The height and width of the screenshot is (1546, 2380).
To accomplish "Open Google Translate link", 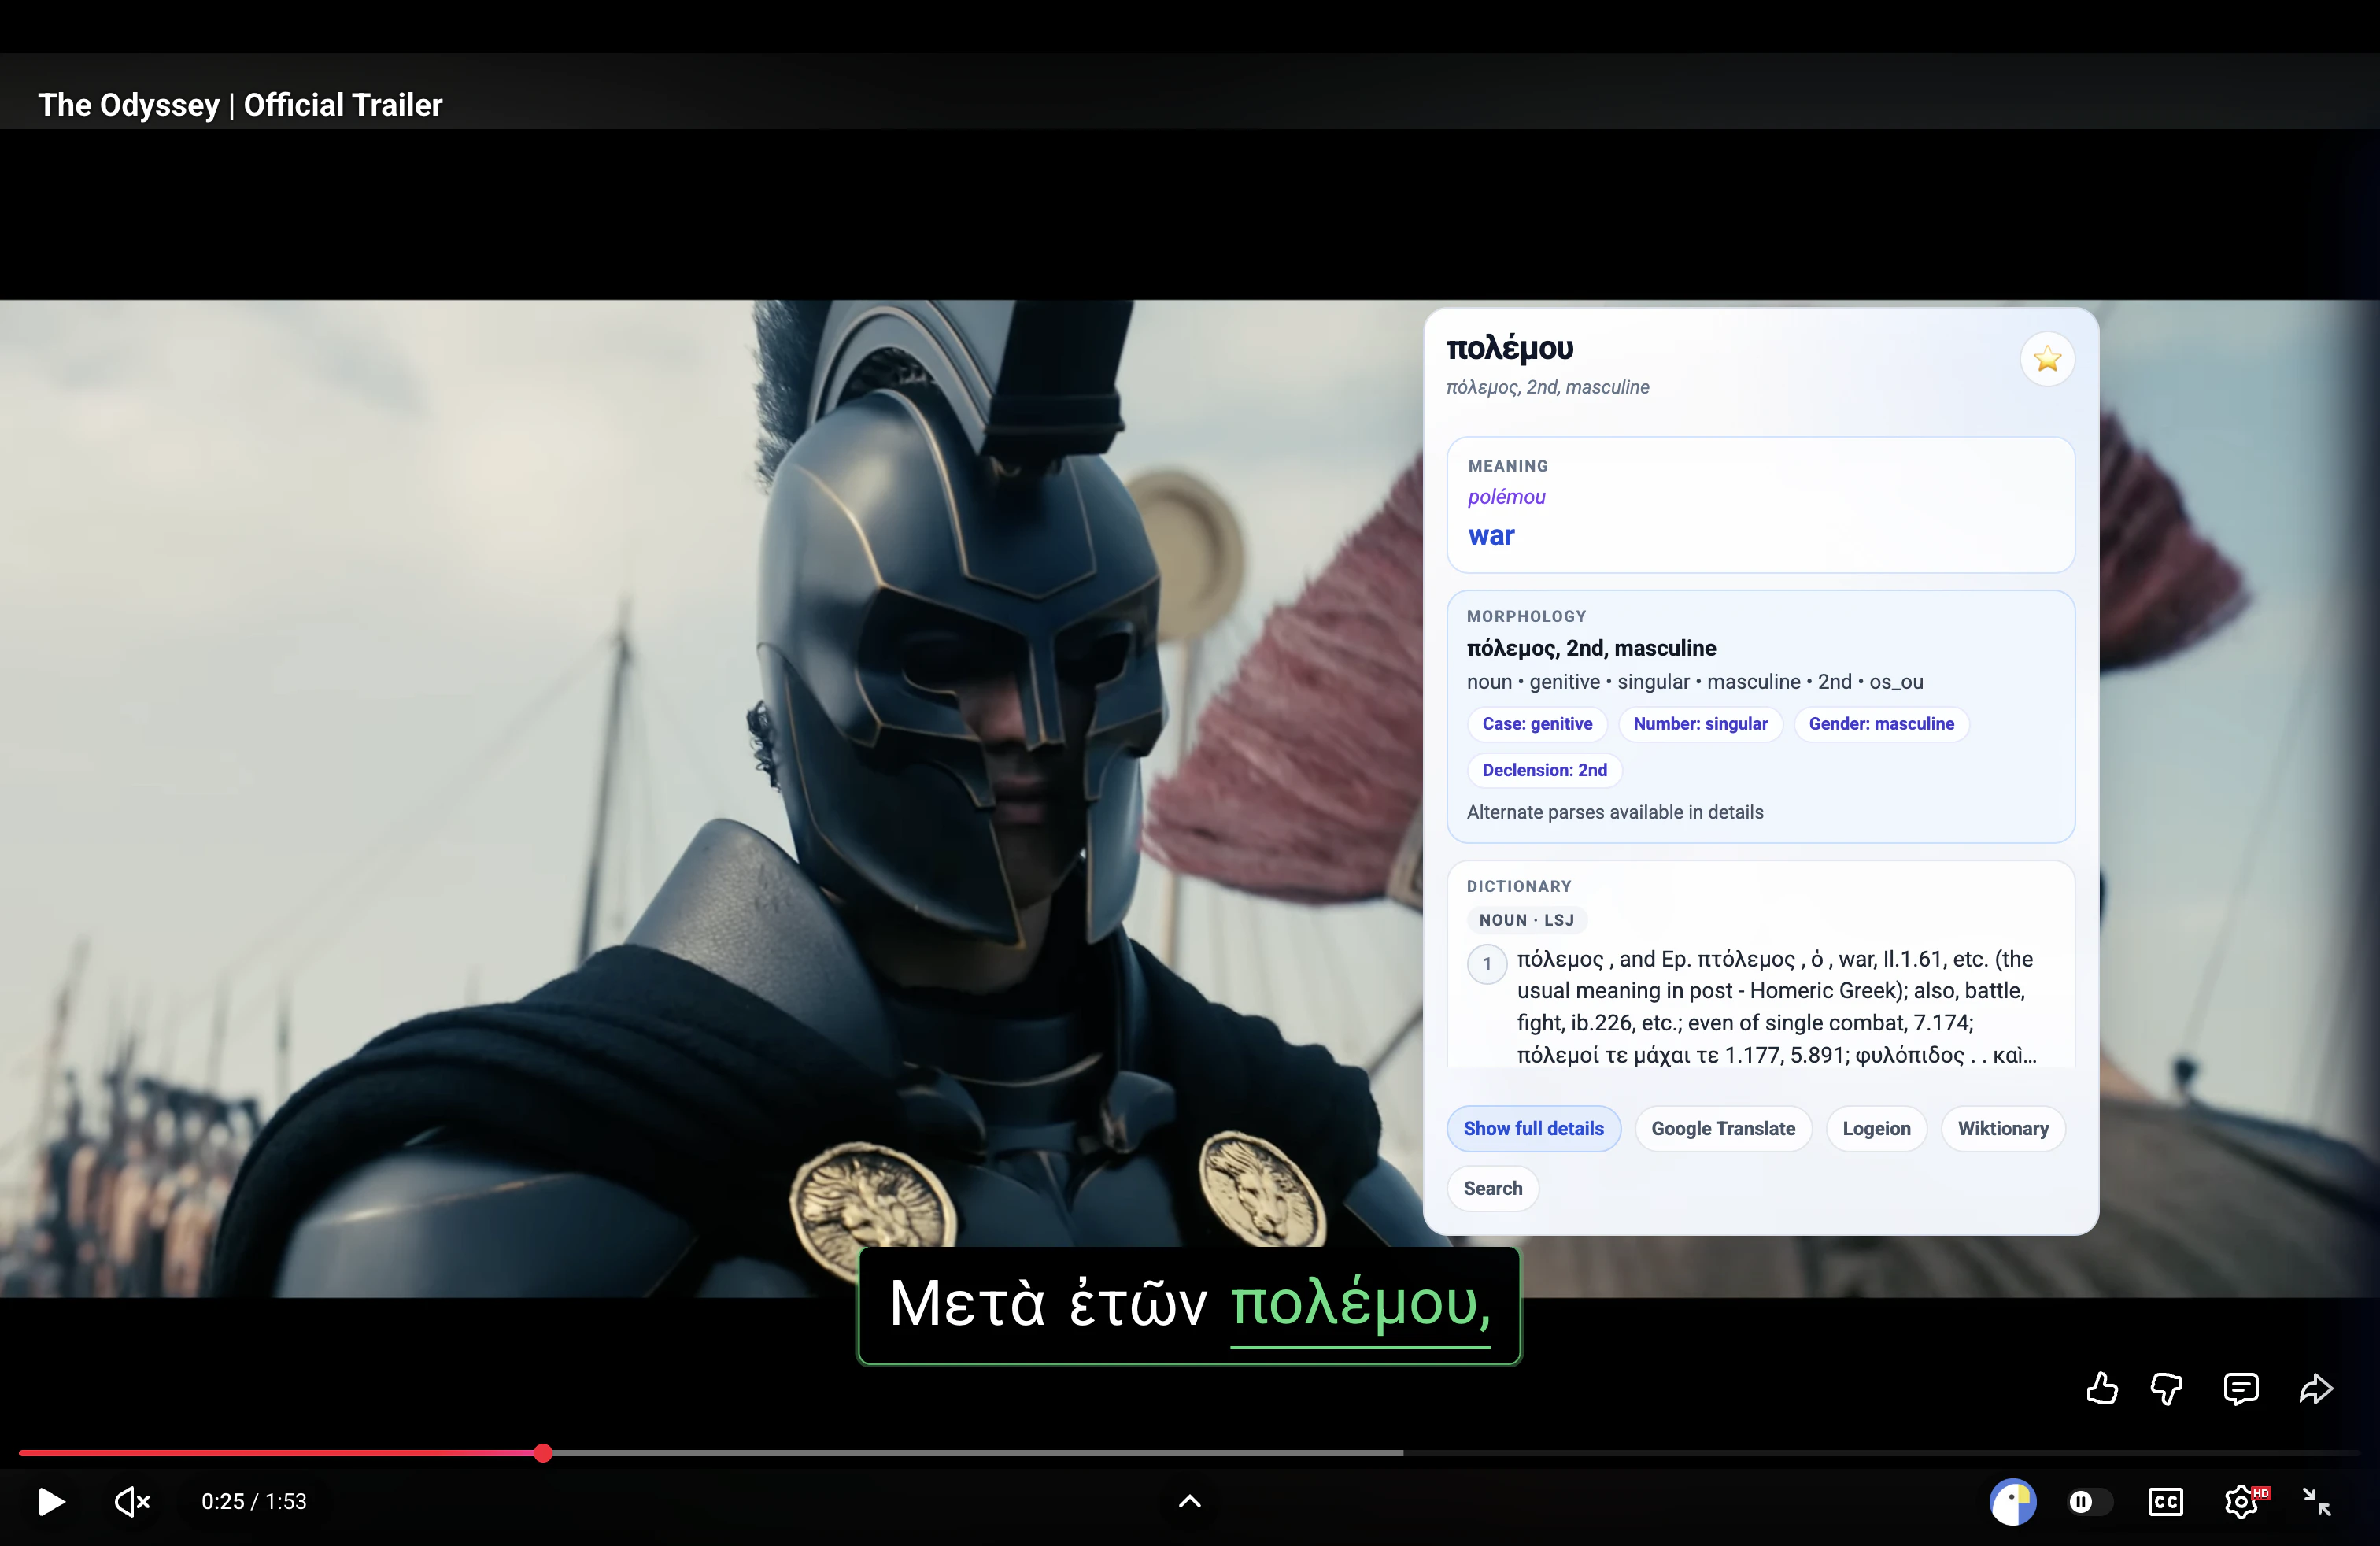I will (1722, 1128).
